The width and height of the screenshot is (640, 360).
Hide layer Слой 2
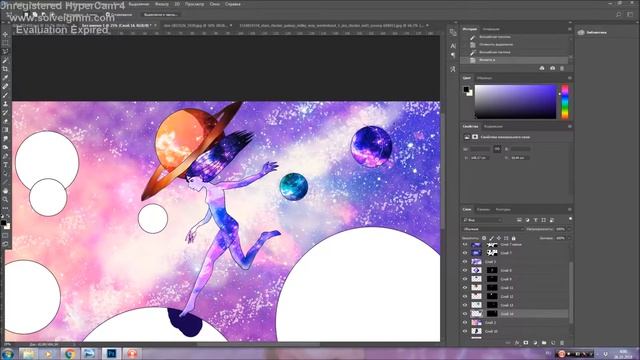[465, 322]
